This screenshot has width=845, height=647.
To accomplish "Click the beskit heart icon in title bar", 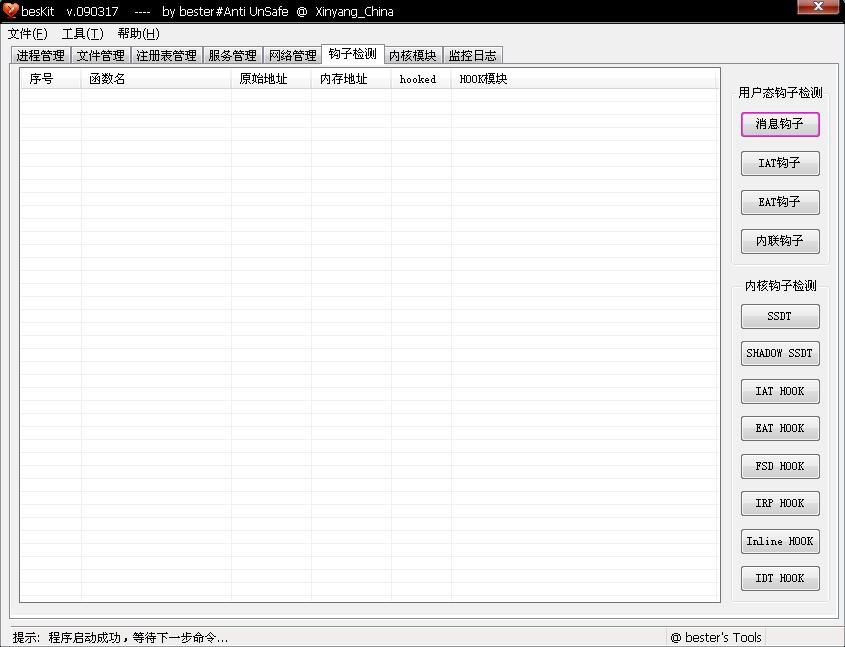I will (11, 11).
